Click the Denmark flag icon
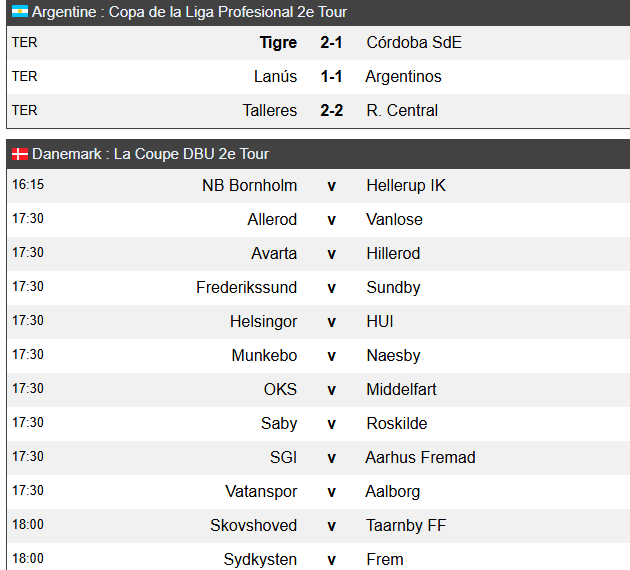 20,154
